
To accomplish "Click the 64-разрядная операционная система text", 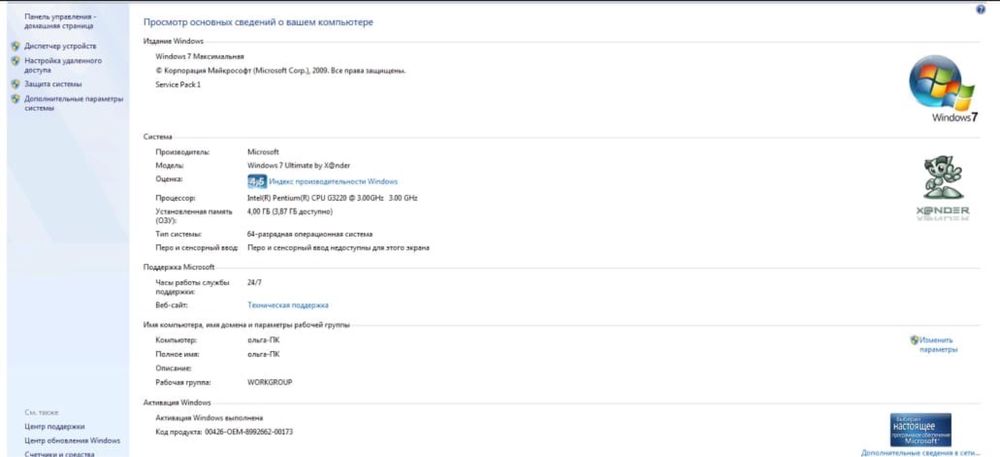I will tap(310, 234).
